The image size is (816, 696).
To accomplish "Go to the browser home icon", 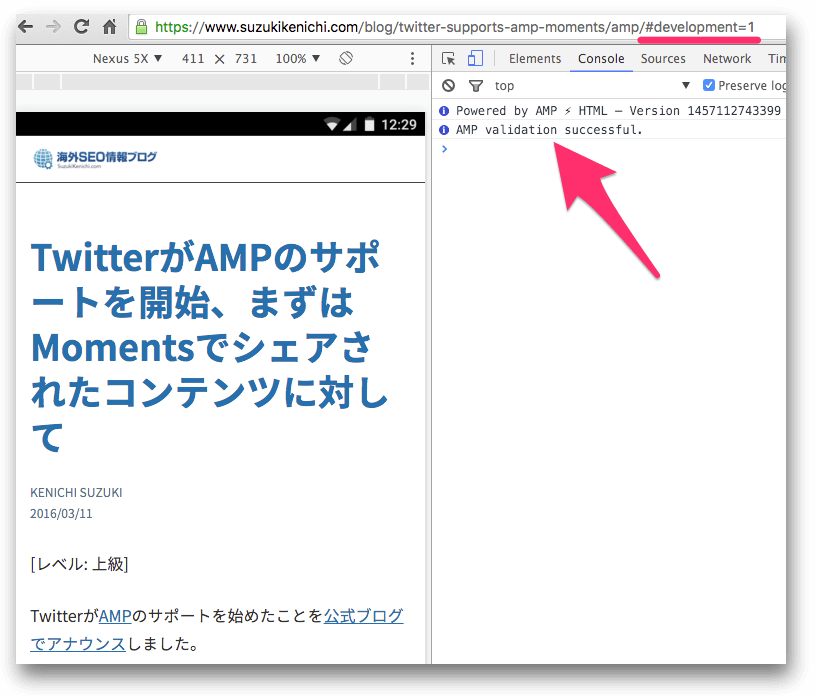I will (x=109, y=27).
